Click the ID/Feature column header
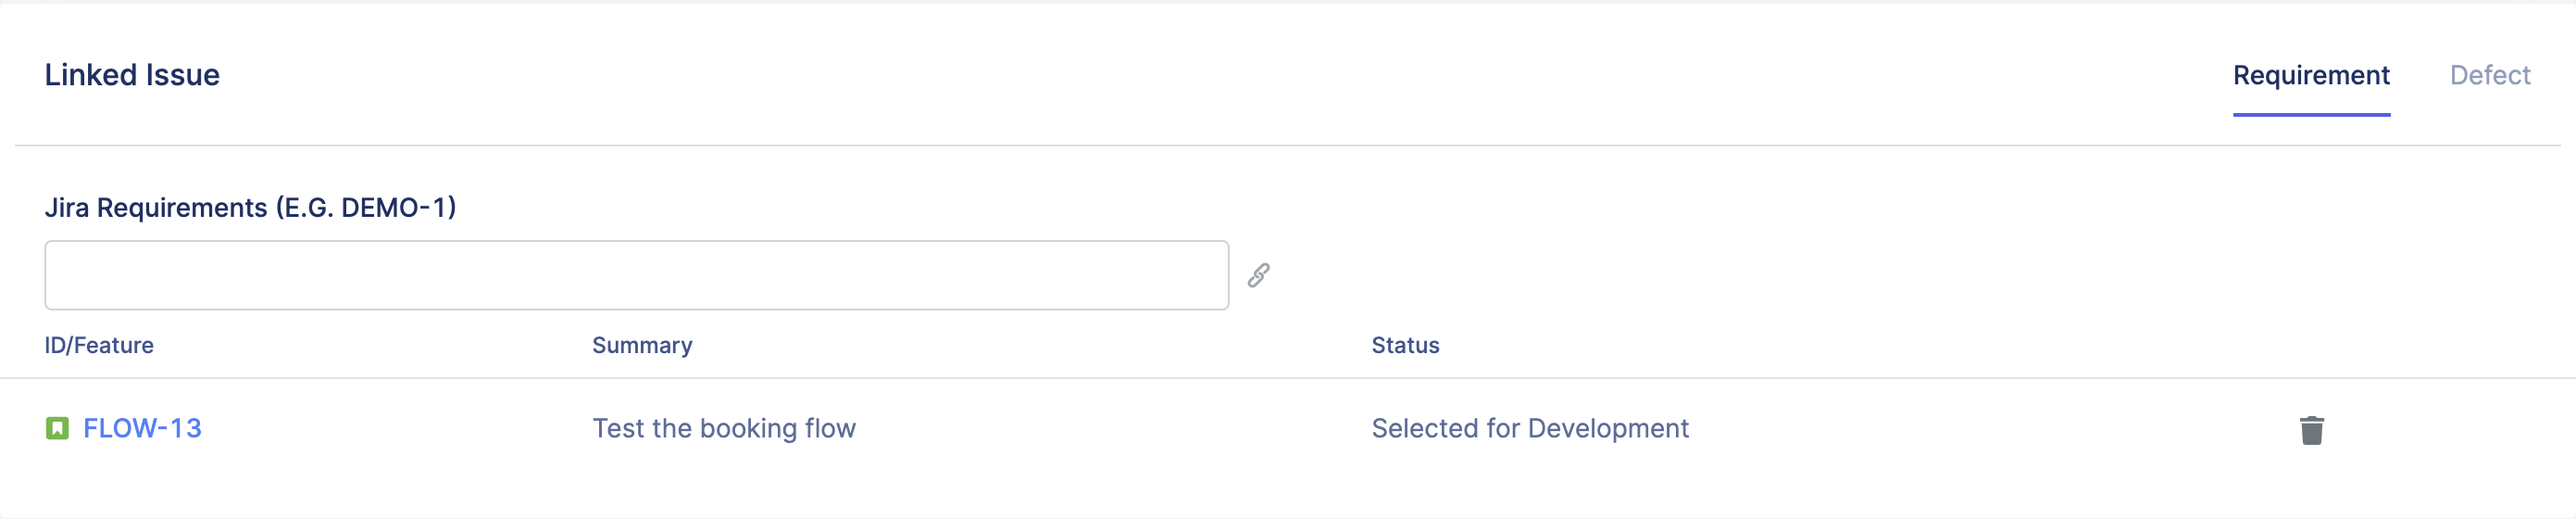2576x519 pixels. tap(99, 345)
